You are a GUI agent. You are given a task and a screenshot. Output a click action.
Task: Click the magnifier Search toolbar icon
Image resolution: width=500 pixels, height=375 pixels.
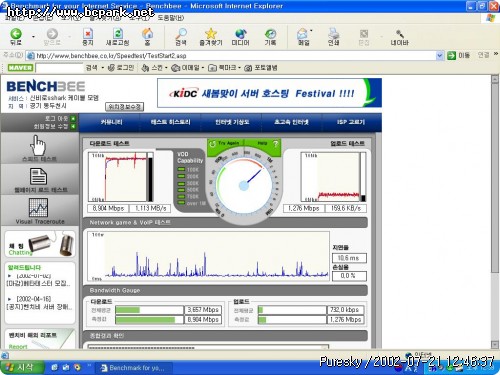click(x=181, y=34)
